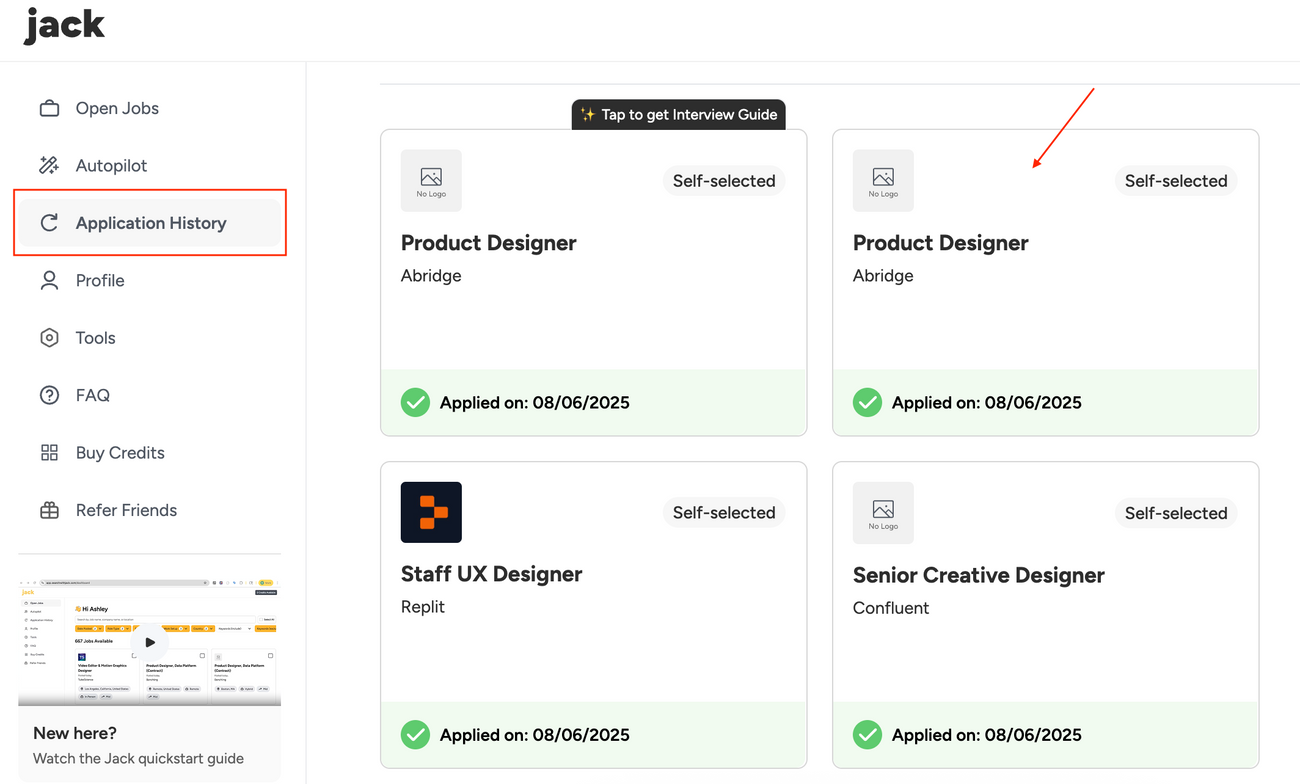Open the Jack quickstart guide video
This screenshot has height=784, width=1300.
coord(149,641)
